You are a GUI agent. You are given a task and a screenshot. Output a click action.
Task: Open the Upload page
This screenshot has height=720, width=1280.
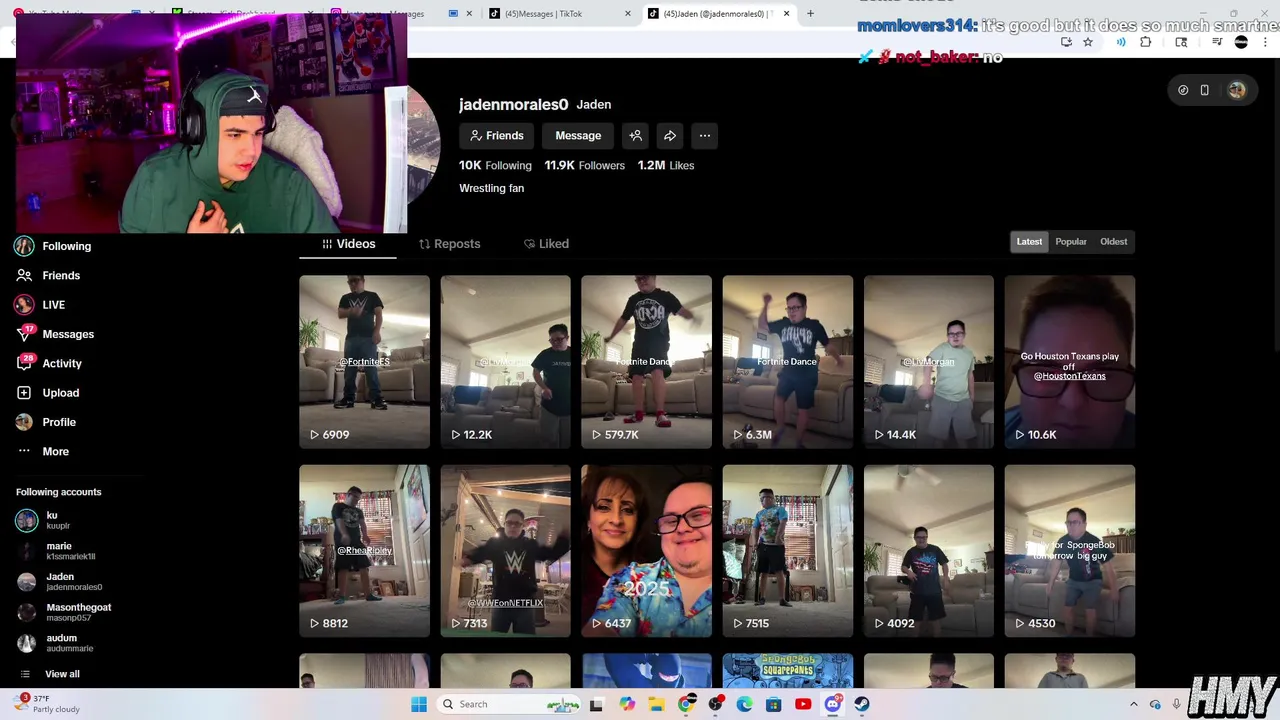(47, 393)
